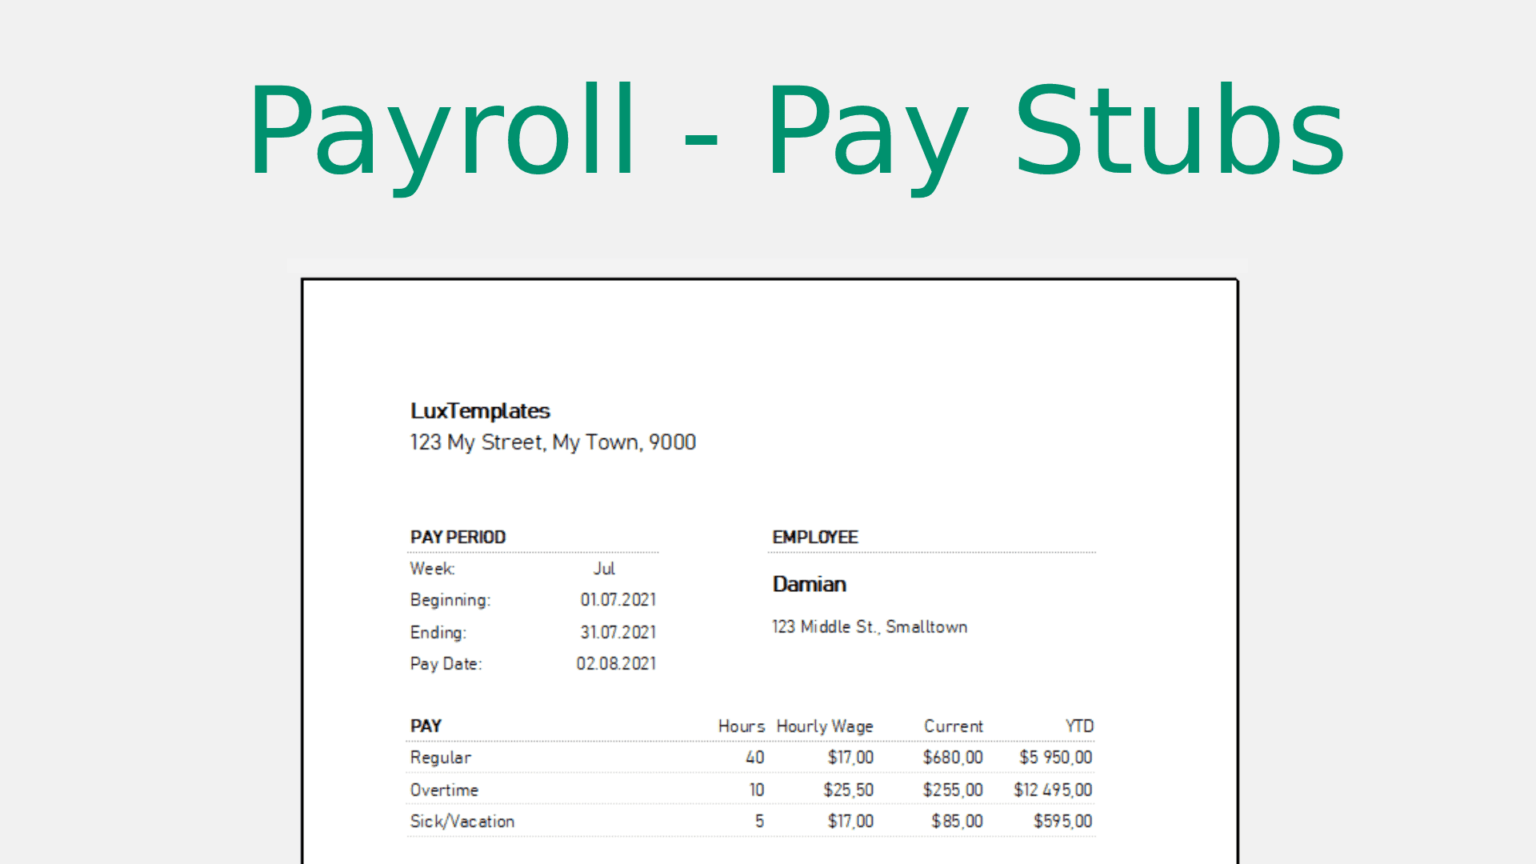
Task: Select the LuxTemplates company name
Action: click(480, 411)
